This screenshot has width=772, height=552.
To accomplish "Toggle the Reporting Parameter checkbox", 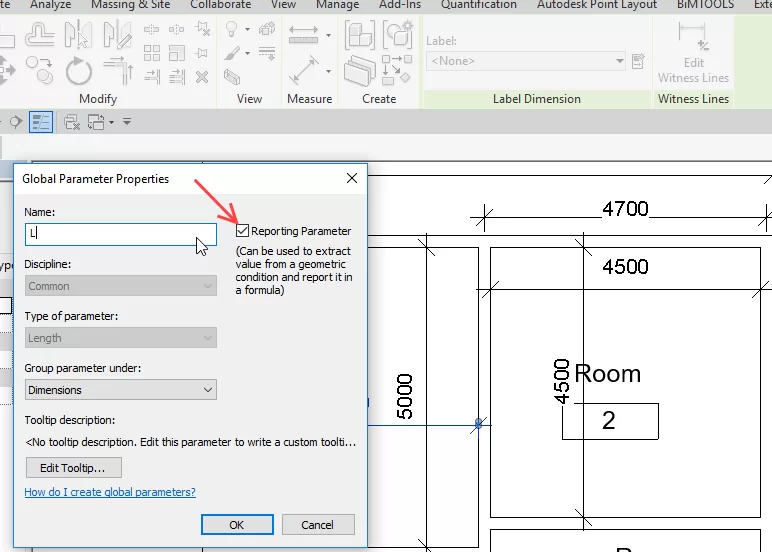I will (243, 231).
